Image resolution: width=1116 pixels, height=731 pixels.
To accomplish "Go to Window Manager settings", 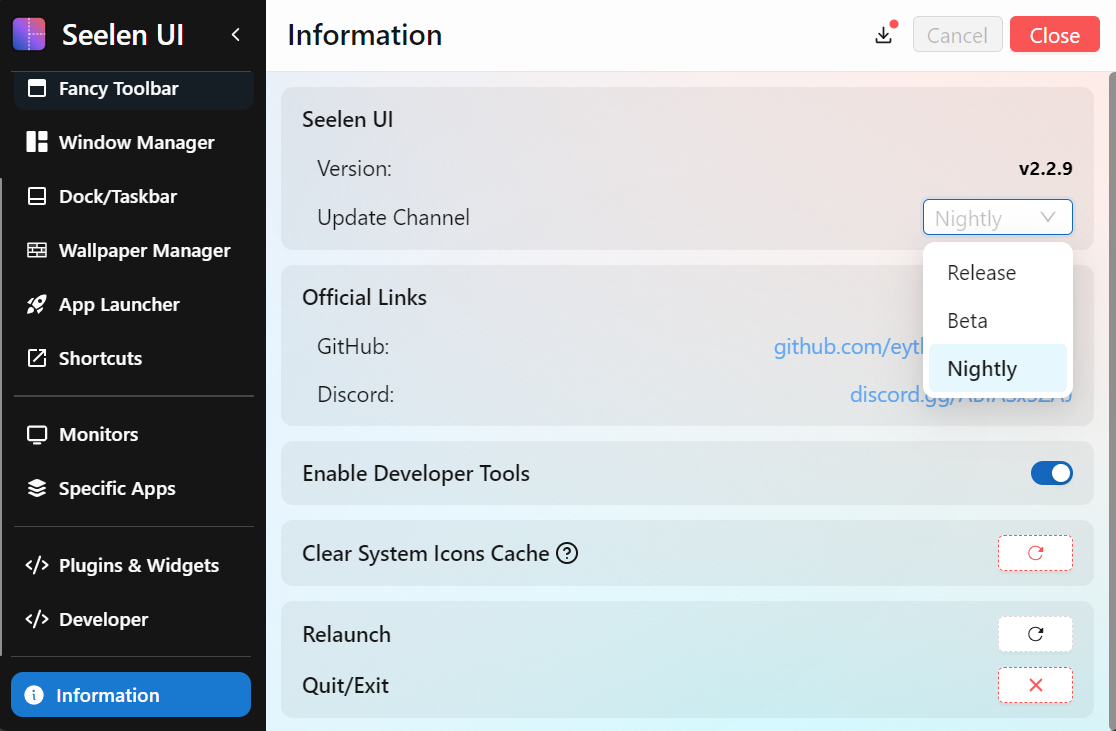I will point(133,142).
